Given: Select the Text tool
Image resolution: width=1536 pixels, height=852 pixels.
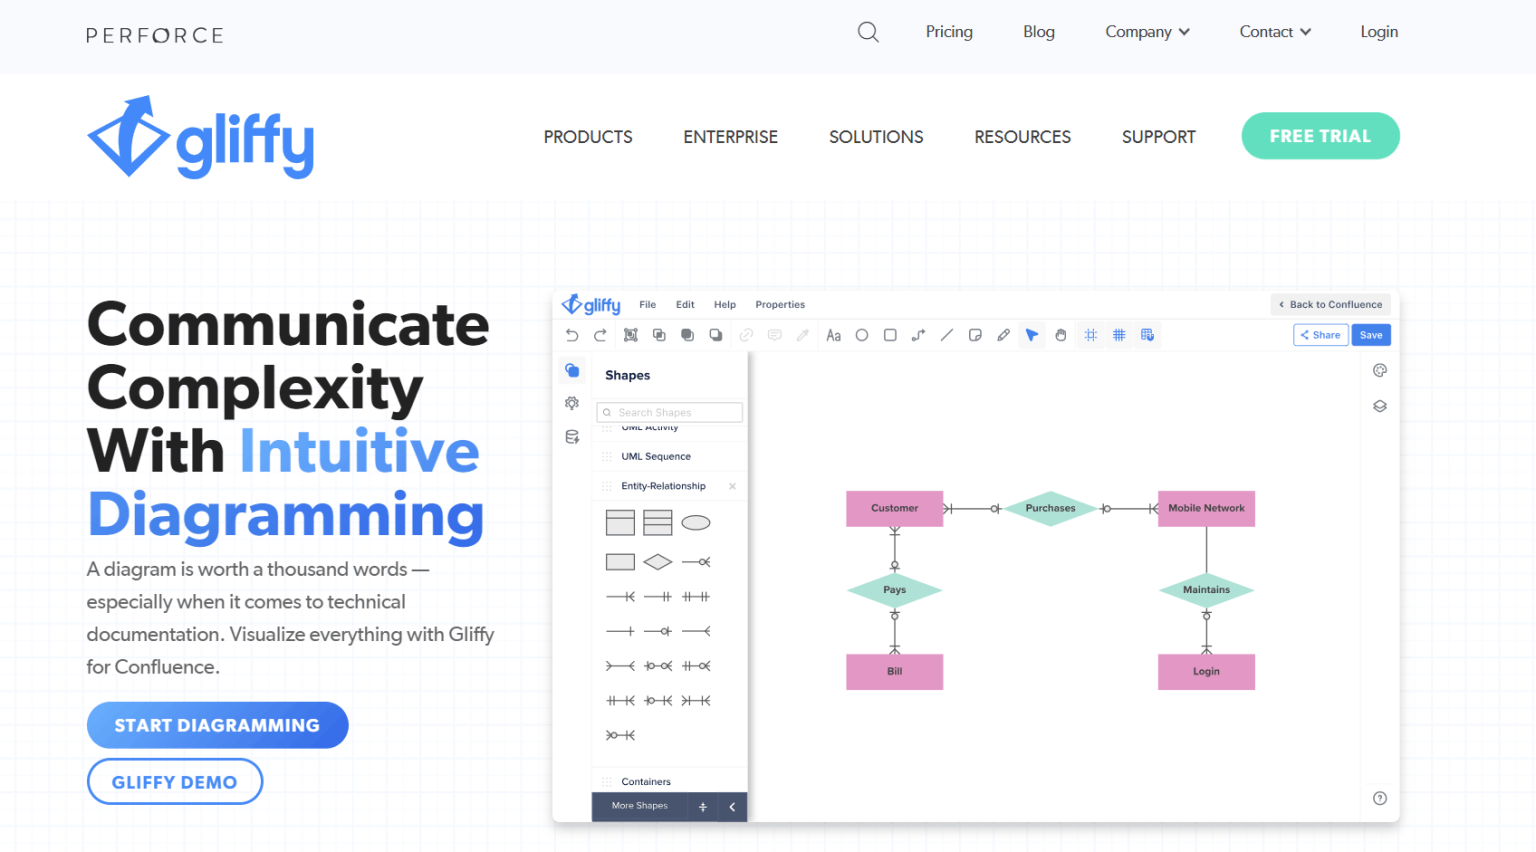Looking at the screenshot, I should pos(834,335).
